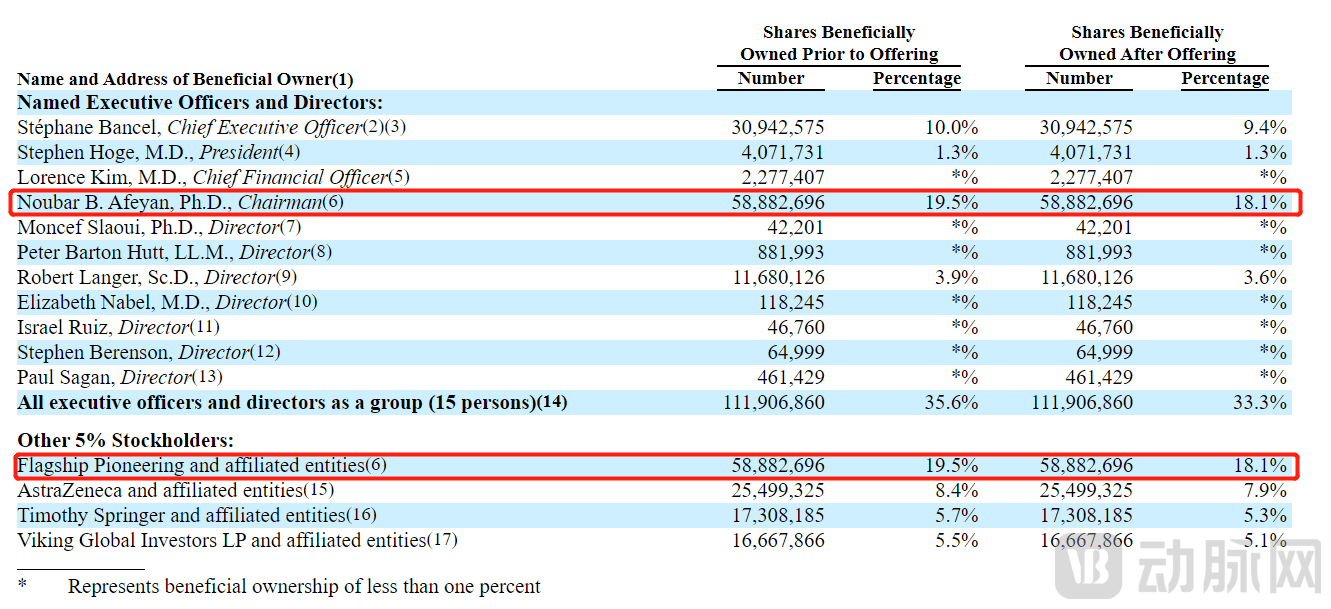The width and height of the screenshot is (1331, 609).
Task: Select the 'Named Executive Officers and Directors:' heading
Action: click(200, 102)
